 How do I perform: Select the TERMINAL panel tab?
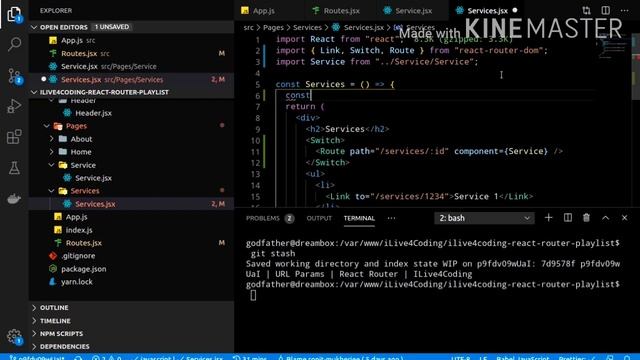(x=359, y=218)
